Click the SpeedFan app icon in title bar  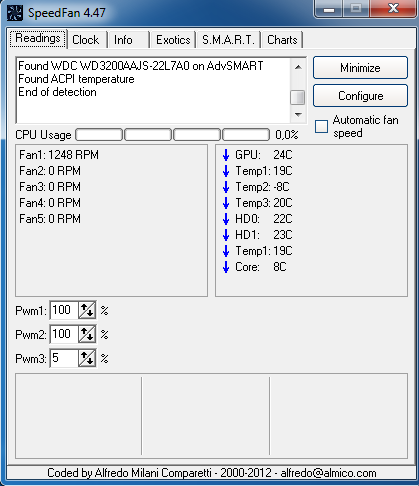pos(15,13)
